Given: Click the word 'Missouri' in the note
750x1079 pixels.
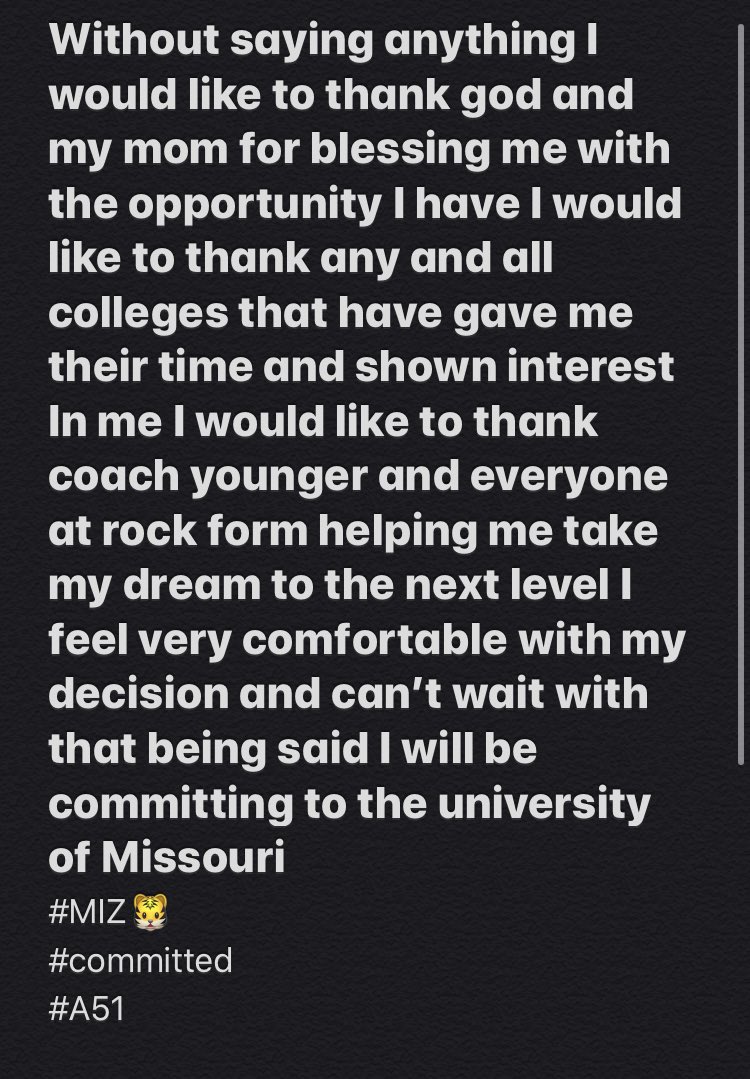Looking at the screenshot, I should point(193,858).
